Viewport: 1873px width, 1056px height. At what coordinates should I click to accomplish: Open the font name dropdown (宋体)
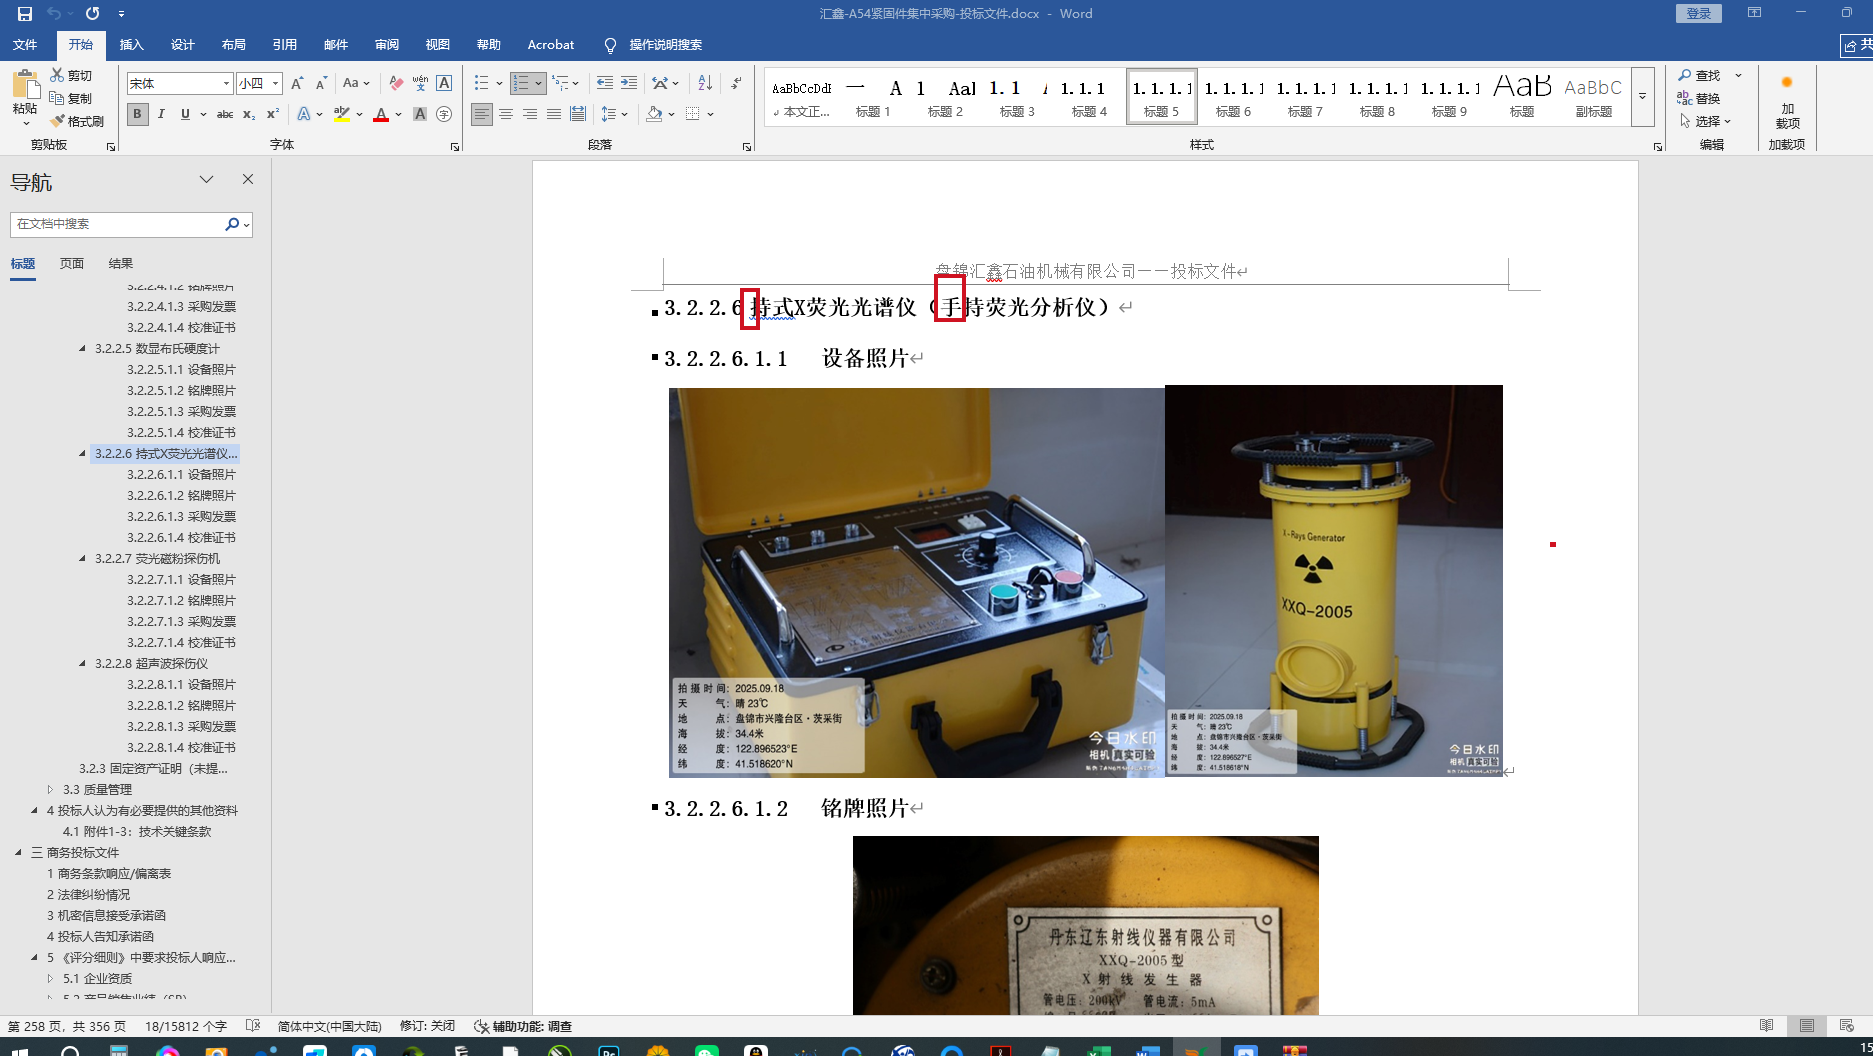pyautogui.click(x=227, y=84)
